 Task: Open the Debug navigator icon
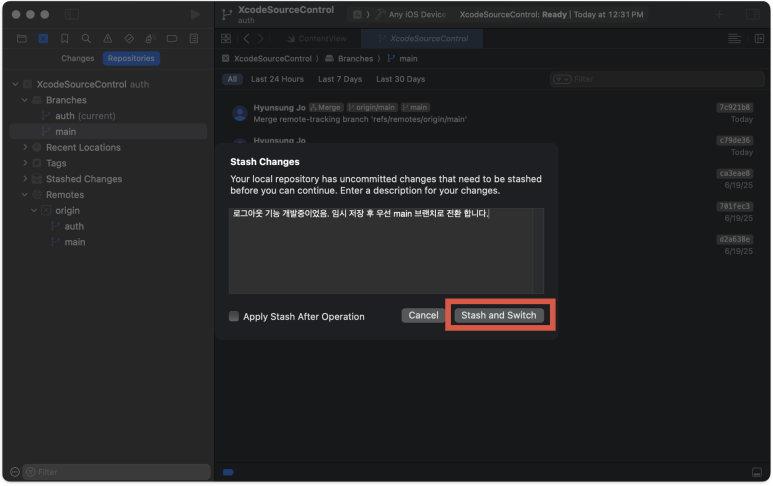151,38
